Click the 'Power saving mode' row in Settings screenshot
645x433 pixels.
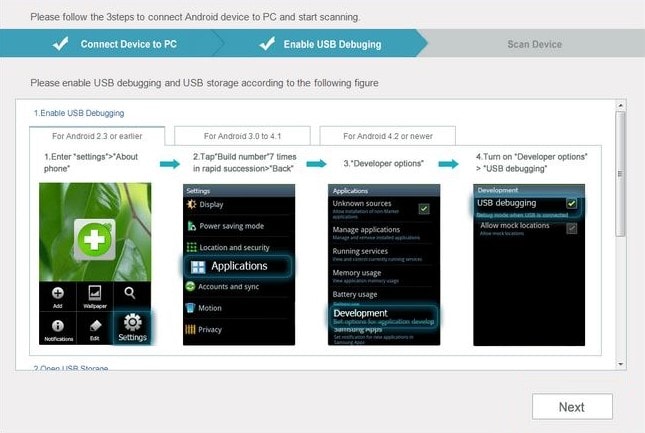239,226
